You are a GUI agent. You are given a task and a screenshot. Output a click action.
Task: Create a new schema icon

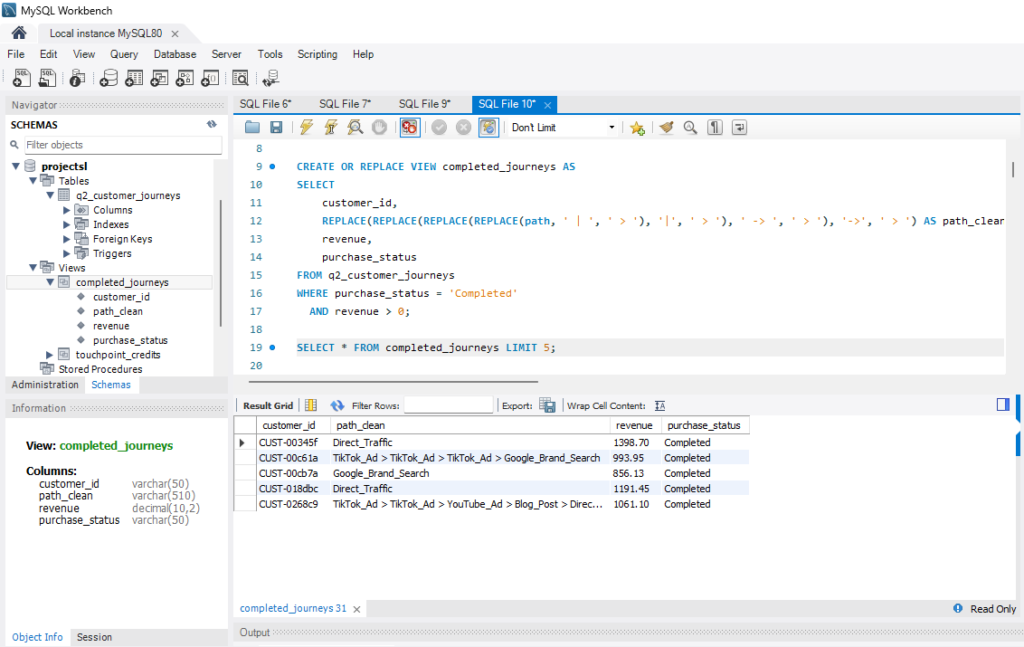(x=108, y=78)
